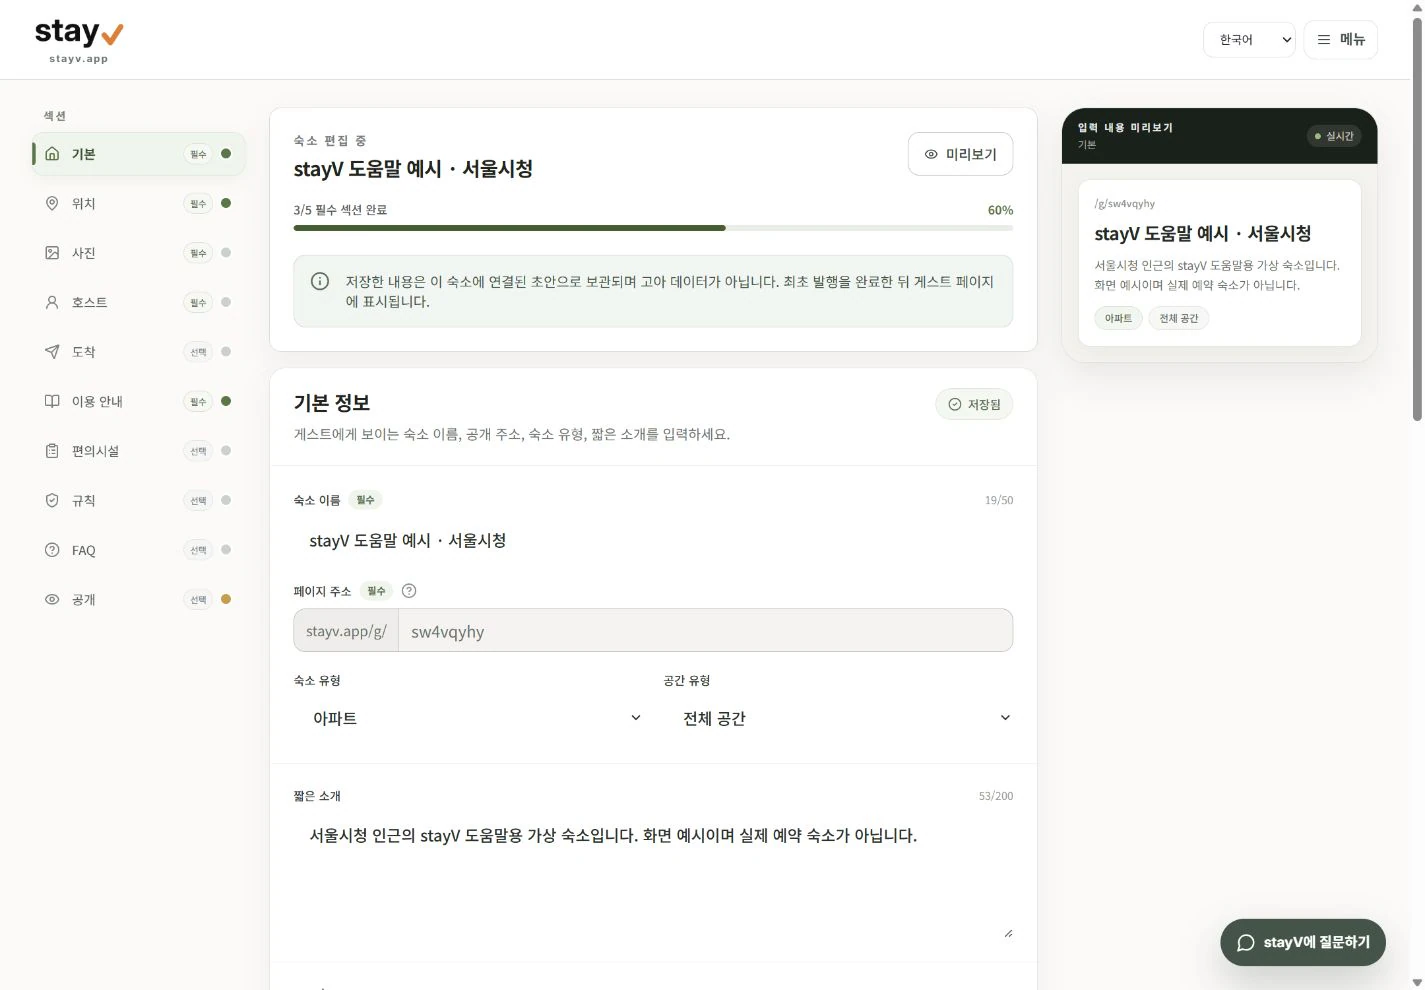The width and height of the screenshot is (1425, 990).
Task: Click the paper plane icon beside 도착
Action: [52, 352]
